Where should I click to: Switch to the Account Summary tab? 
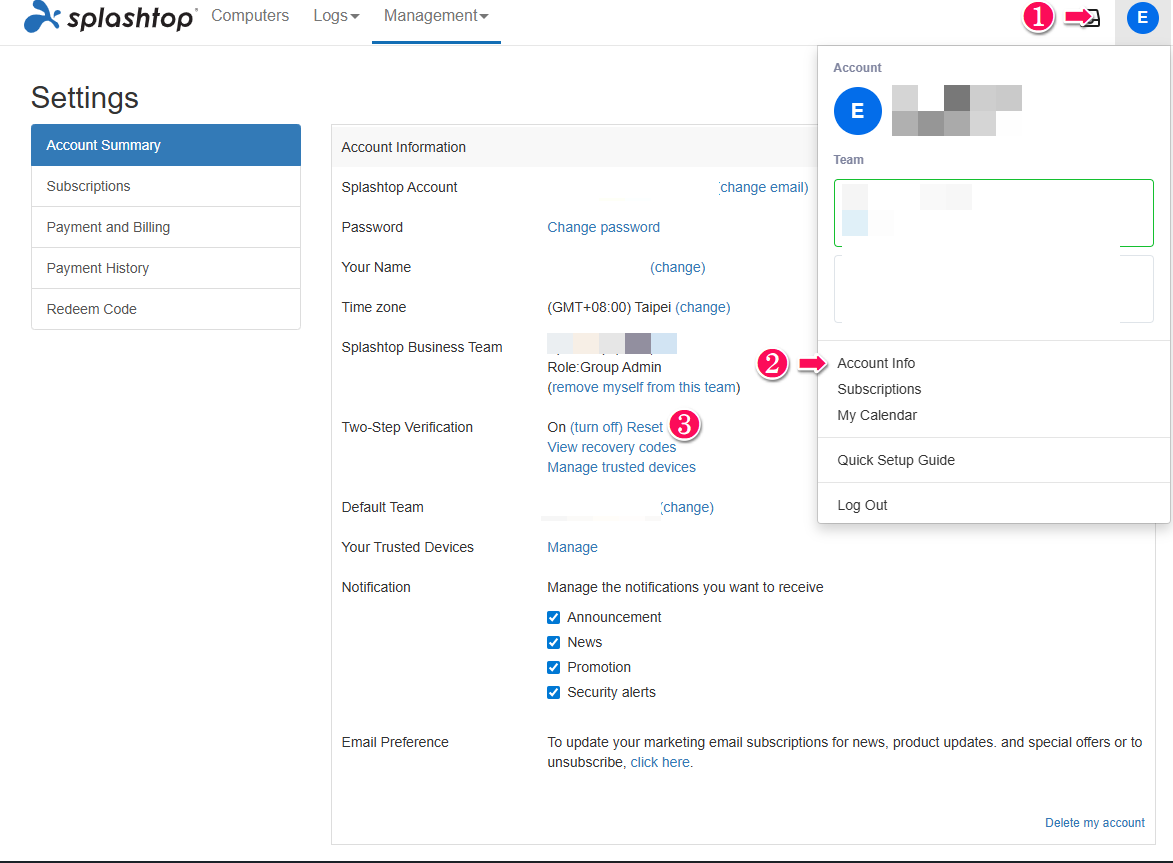coord(102,144)
